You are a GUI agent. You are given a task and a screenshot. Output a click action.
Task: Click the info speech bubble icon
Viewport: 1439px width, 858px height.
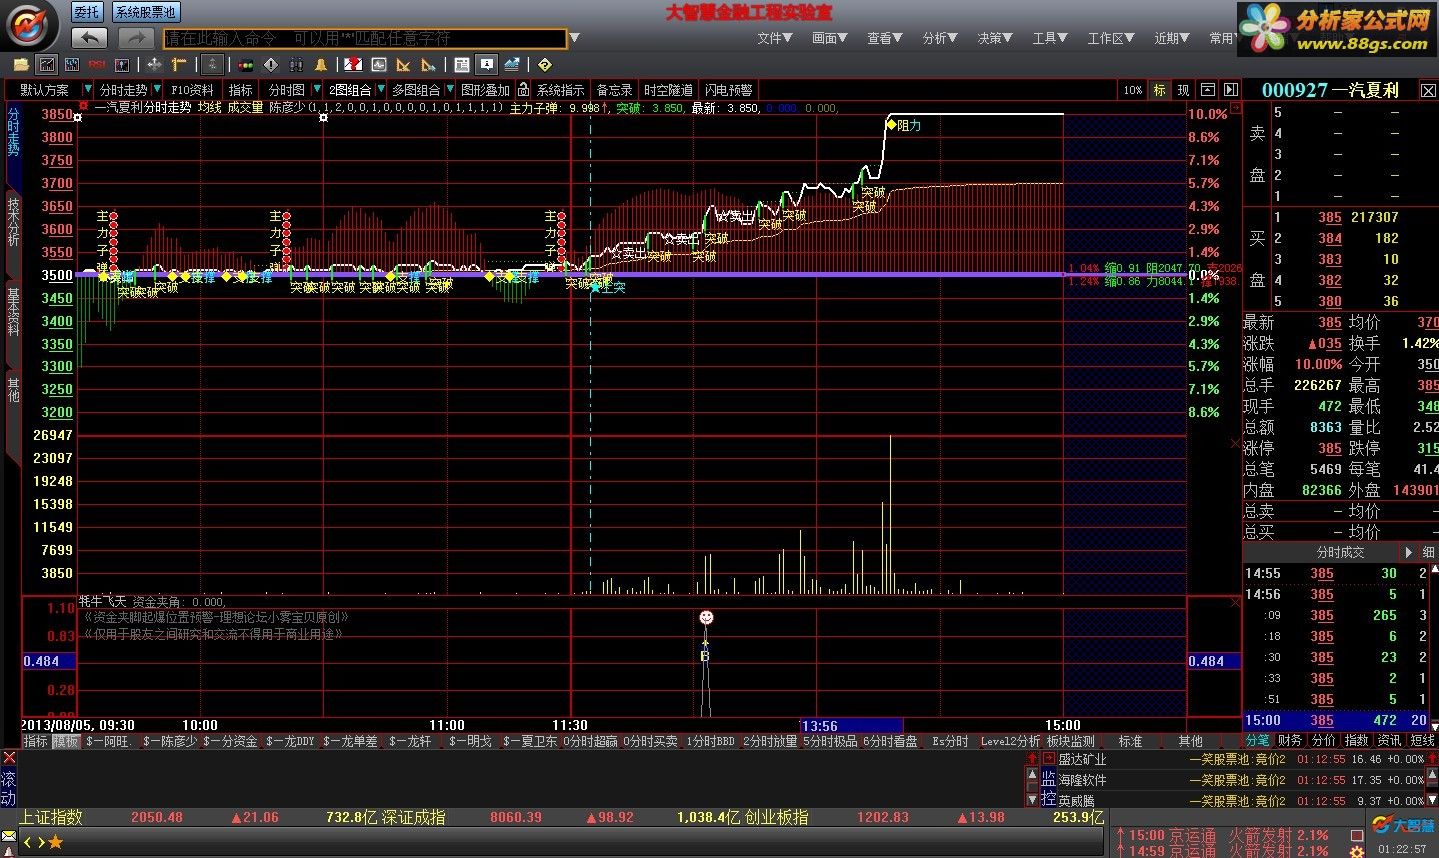(486, 65)
